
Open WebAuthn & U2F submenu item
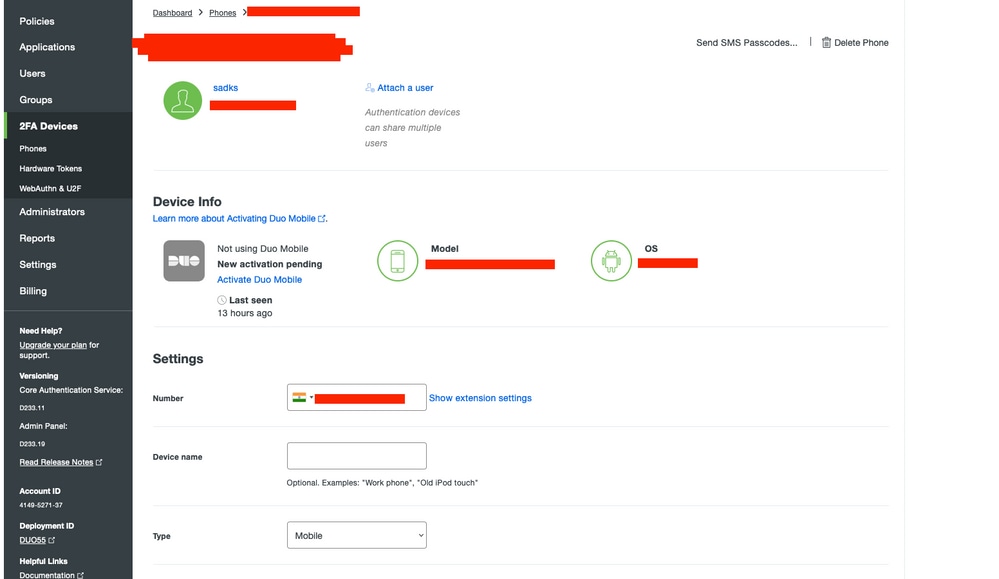[50, 189]
